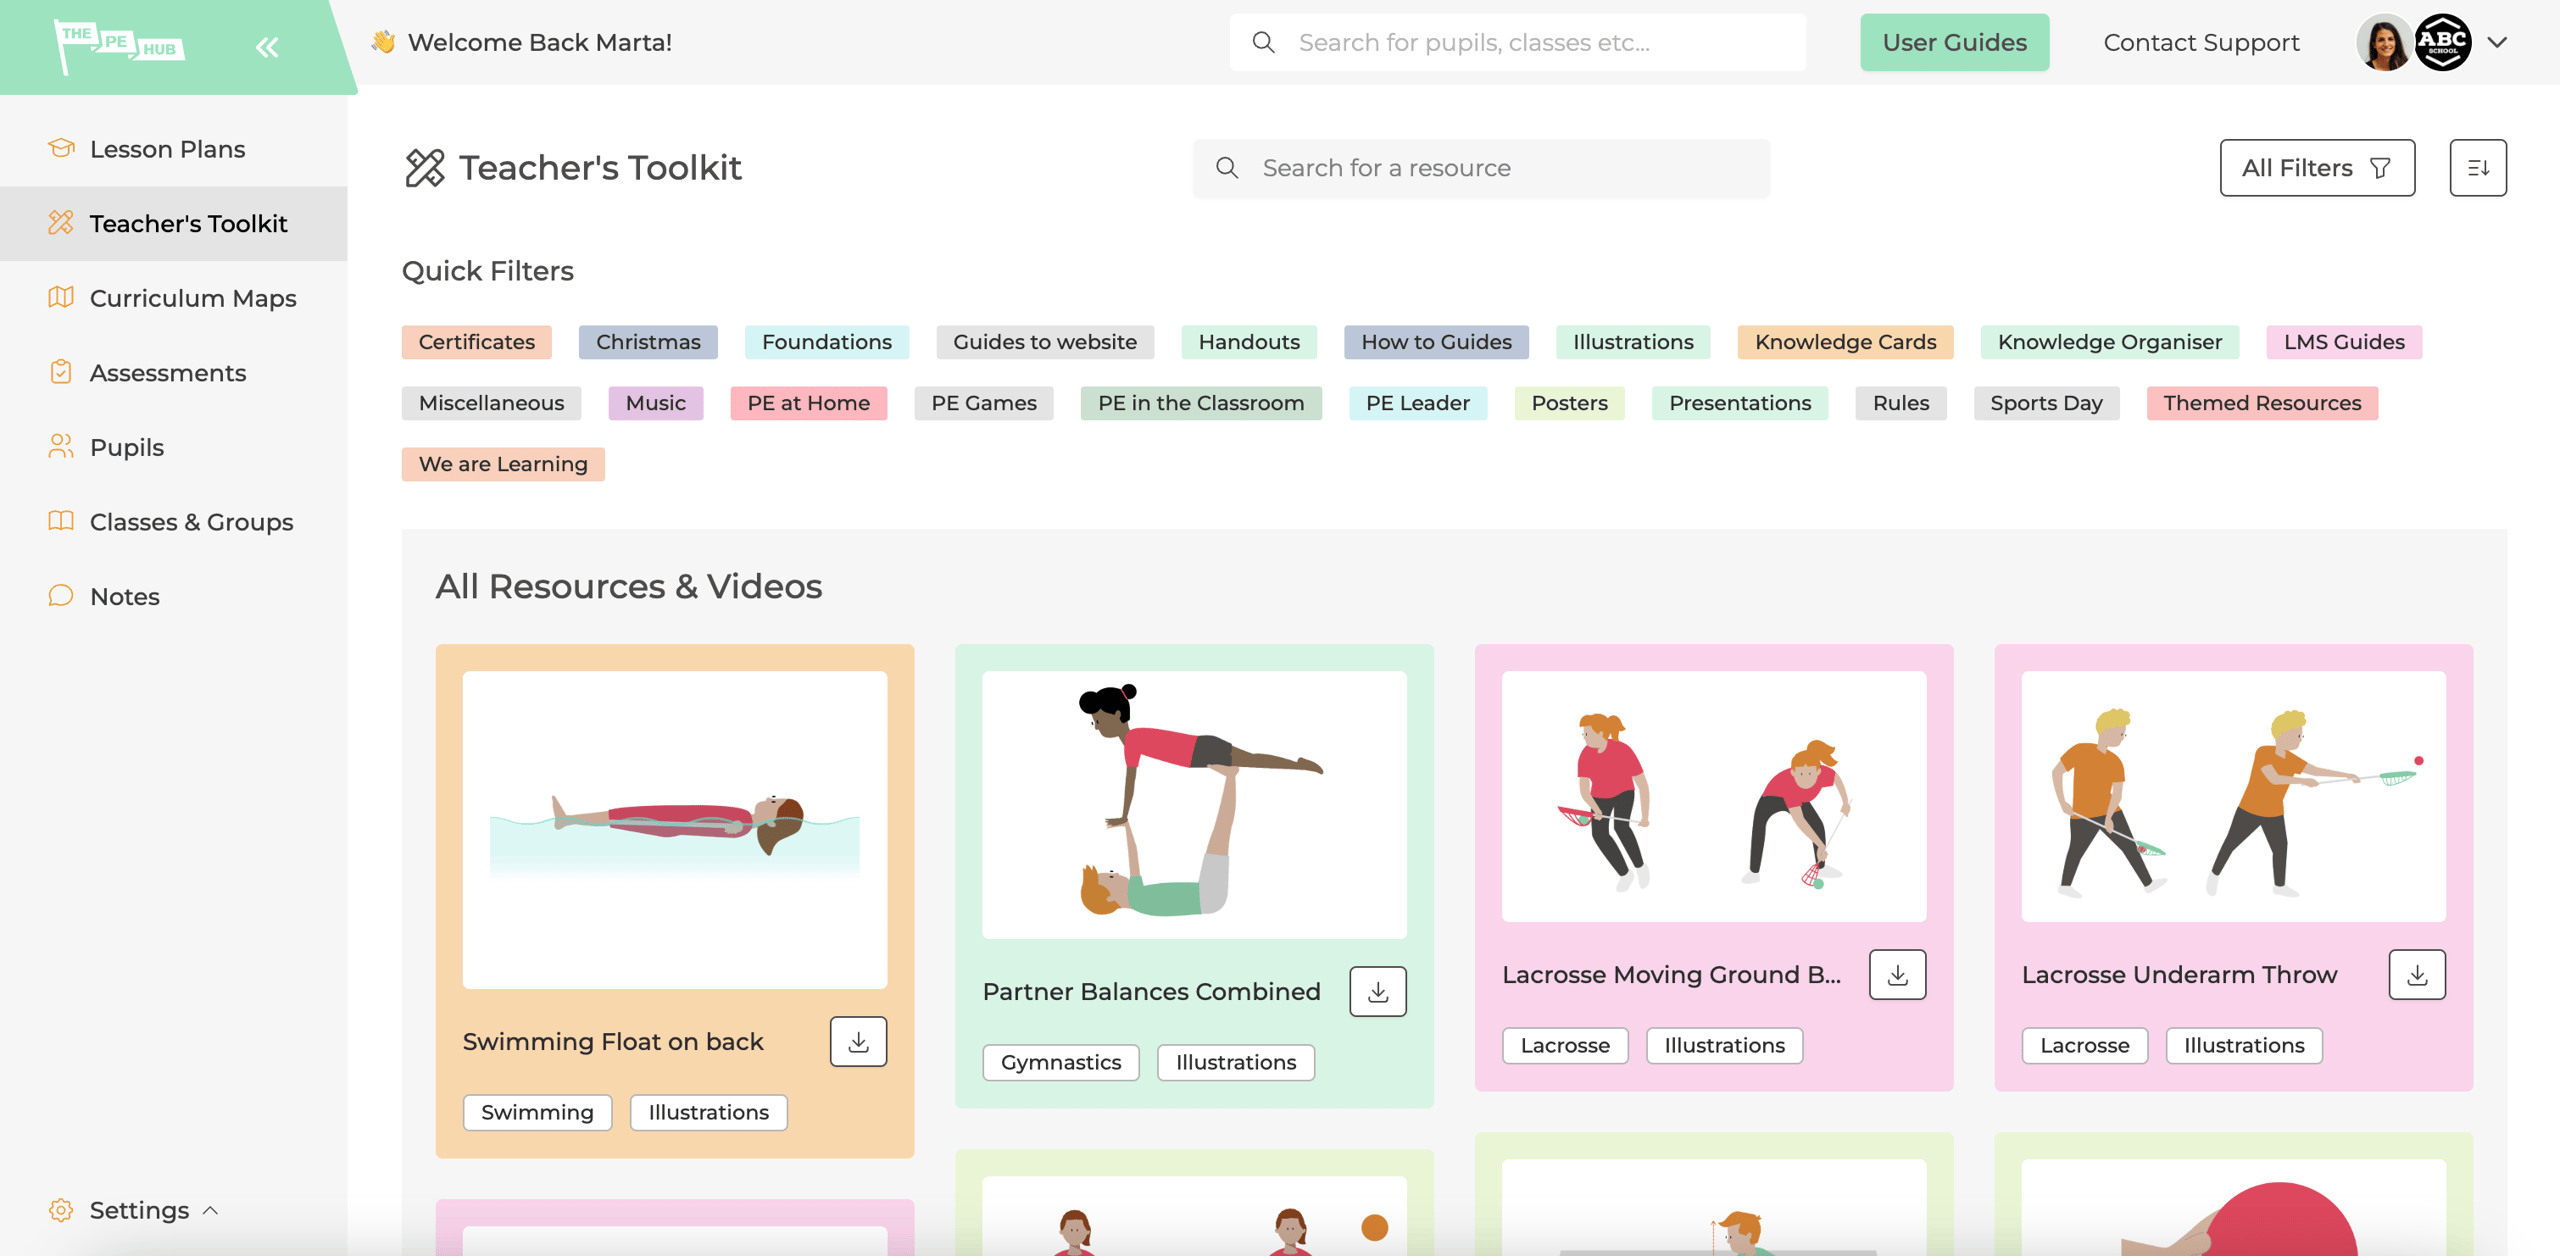Toggle the Knowledge Cards filter chip
Image resolution: width=2560 pixels, height=1256 pixels.
1845,341
